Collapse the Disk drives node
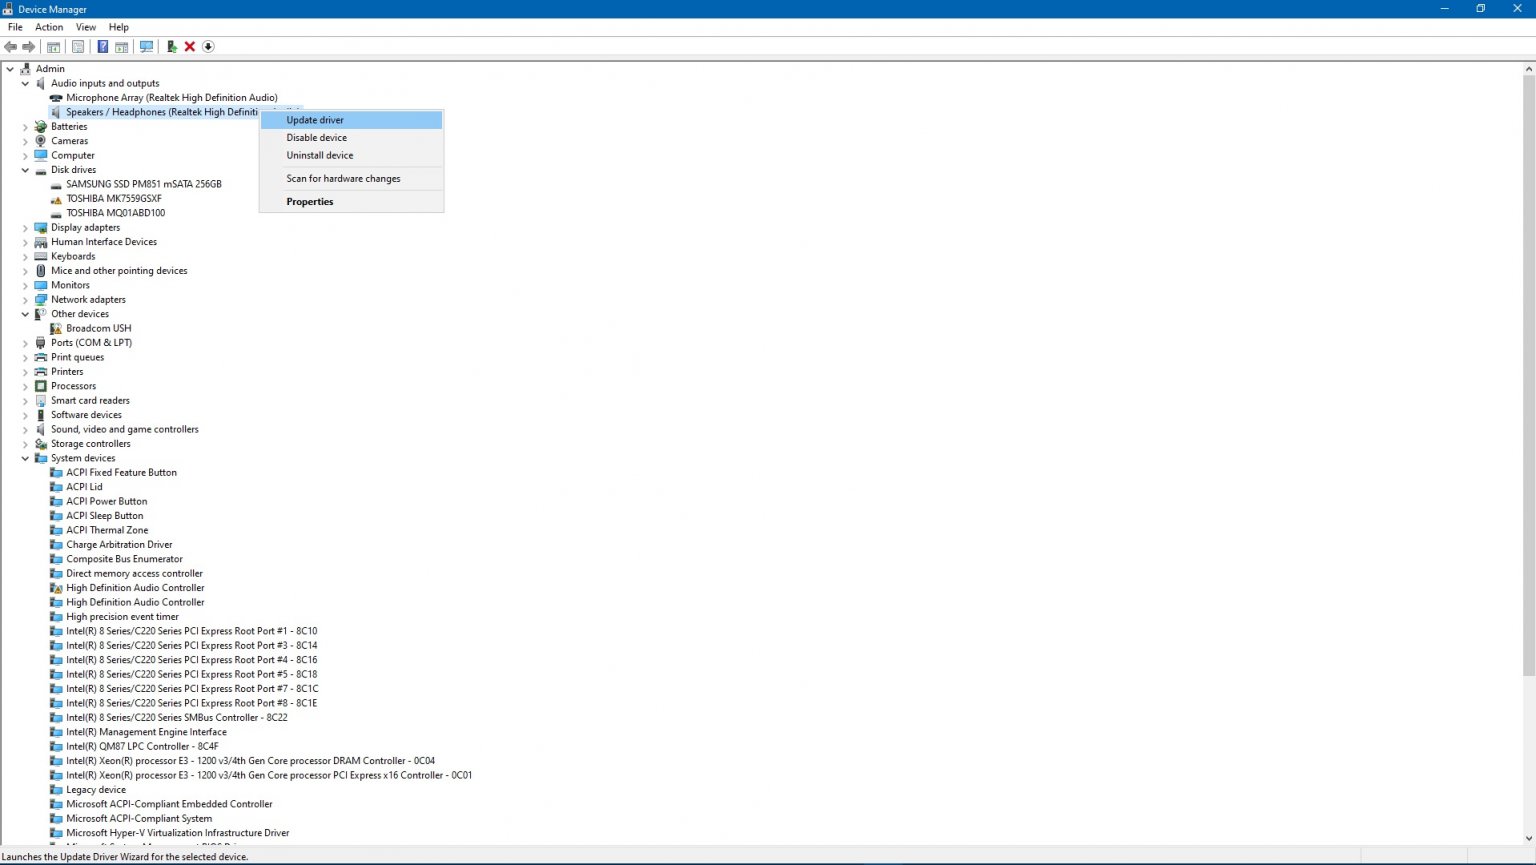Image resolution: width=1536 pixels, height=865 pixels. coord(25,170)
